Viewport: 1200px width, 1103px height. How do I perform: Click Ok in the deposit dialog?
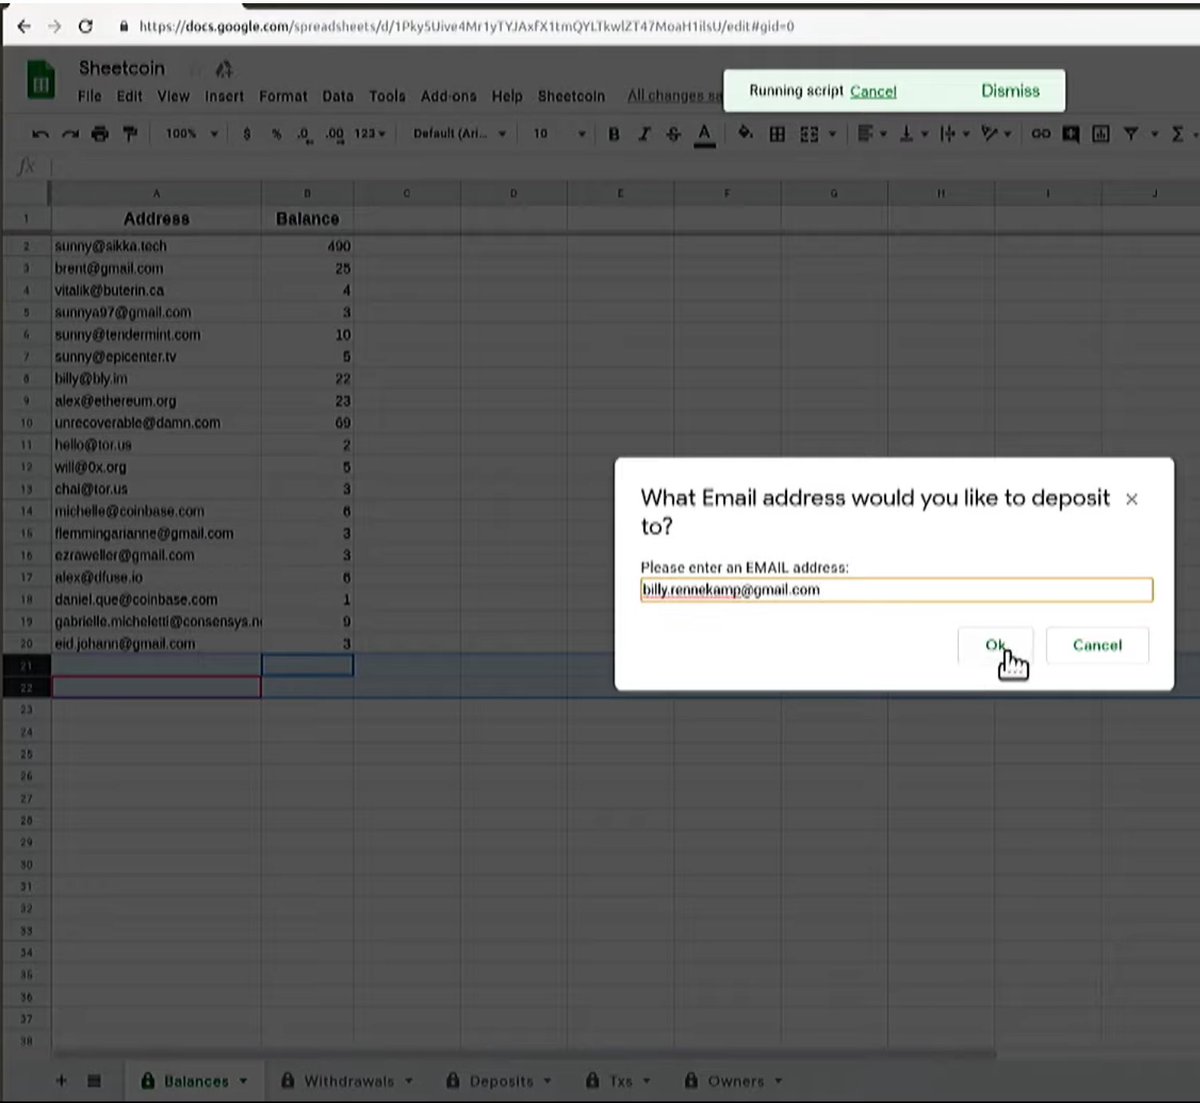tap(995, 645)
